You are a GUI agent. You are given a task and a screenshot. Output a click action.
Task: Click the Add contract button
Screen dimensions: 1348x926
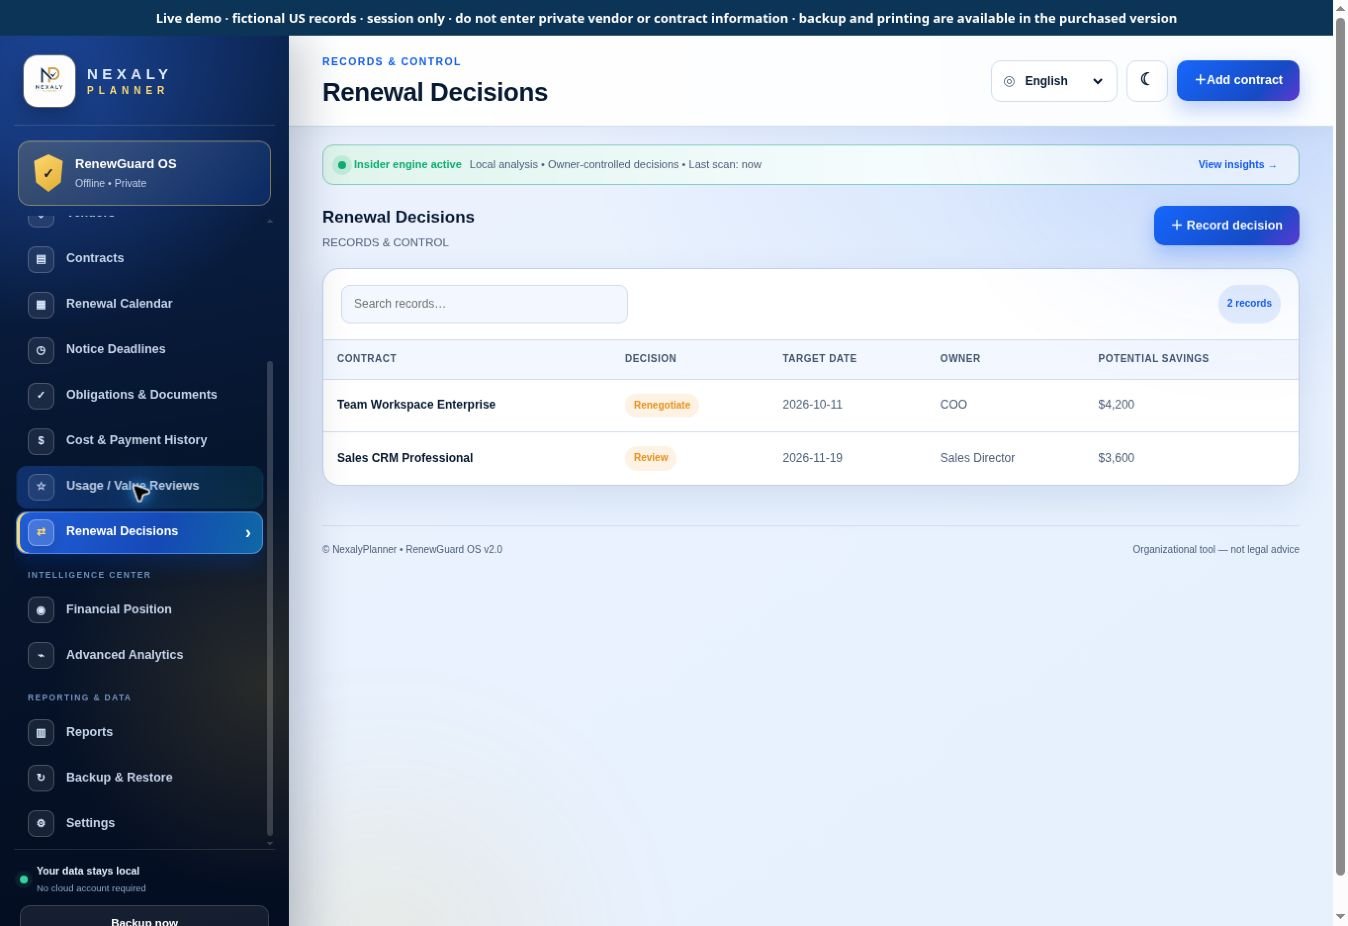[1238, 80]
